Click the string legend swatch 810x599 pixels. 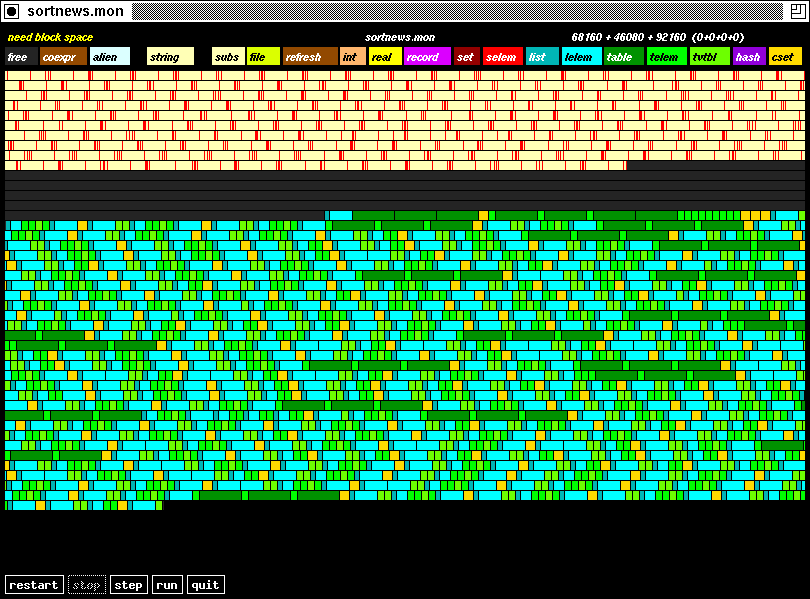(x=170, y=57)
